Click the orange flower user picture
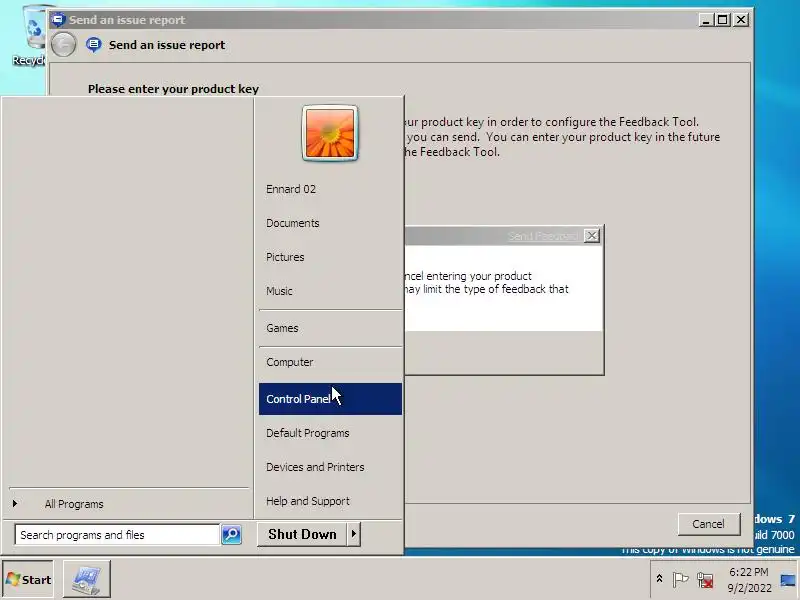The width and height of the screenshot is (800, 600). pos(330,133)
